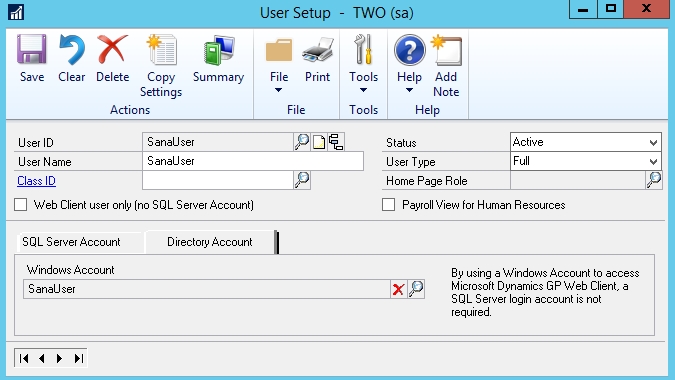Check Web Client user only checkbox

20,204
